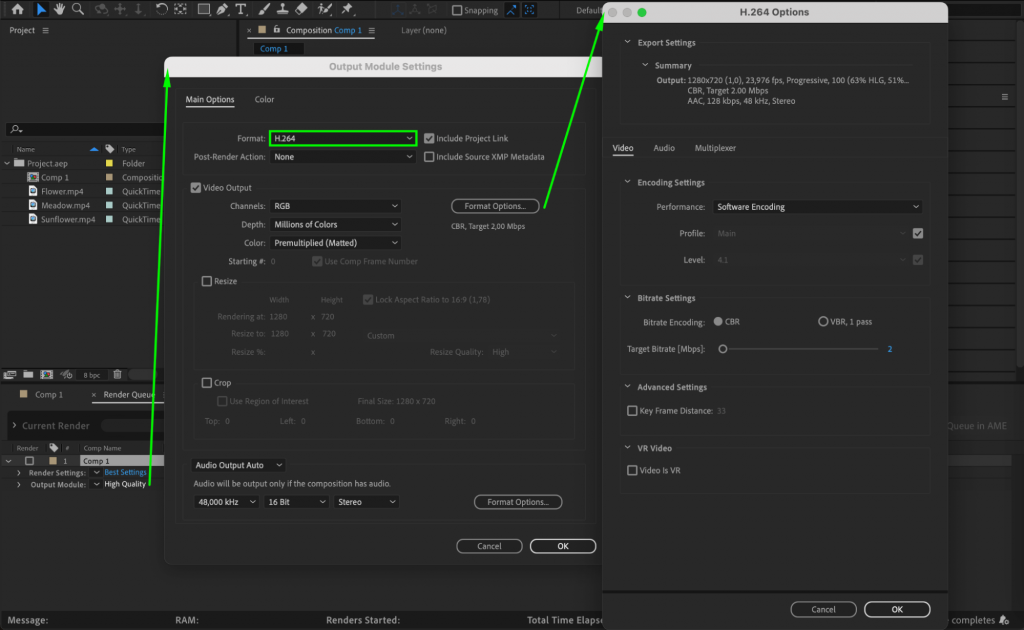Viewport: 1024px width, 630px height.
Task: Select the Pen tool
Action: tap(221, 9)
